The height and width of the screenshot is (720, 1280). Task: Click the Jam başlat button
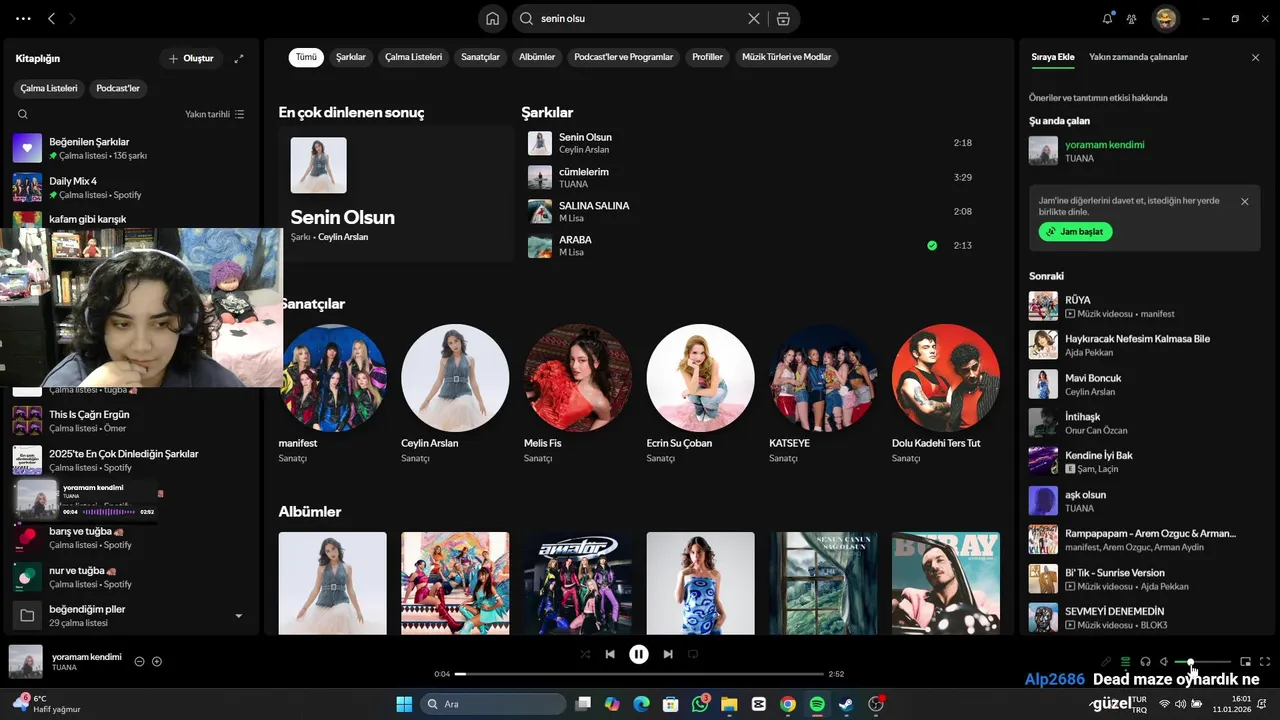1075,231
